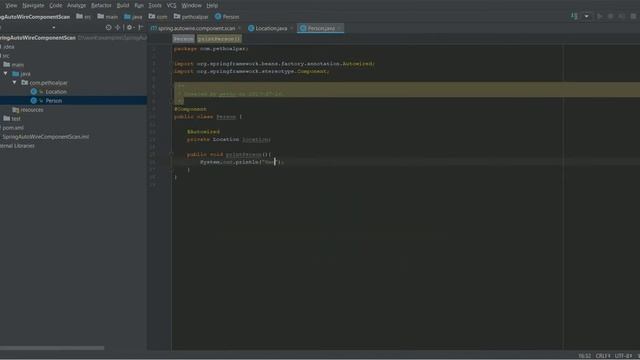The height and width of the screenshot is (360, 640).
Task: Click the java breadcrumb in navigation bar
Action: pos(133,17)
